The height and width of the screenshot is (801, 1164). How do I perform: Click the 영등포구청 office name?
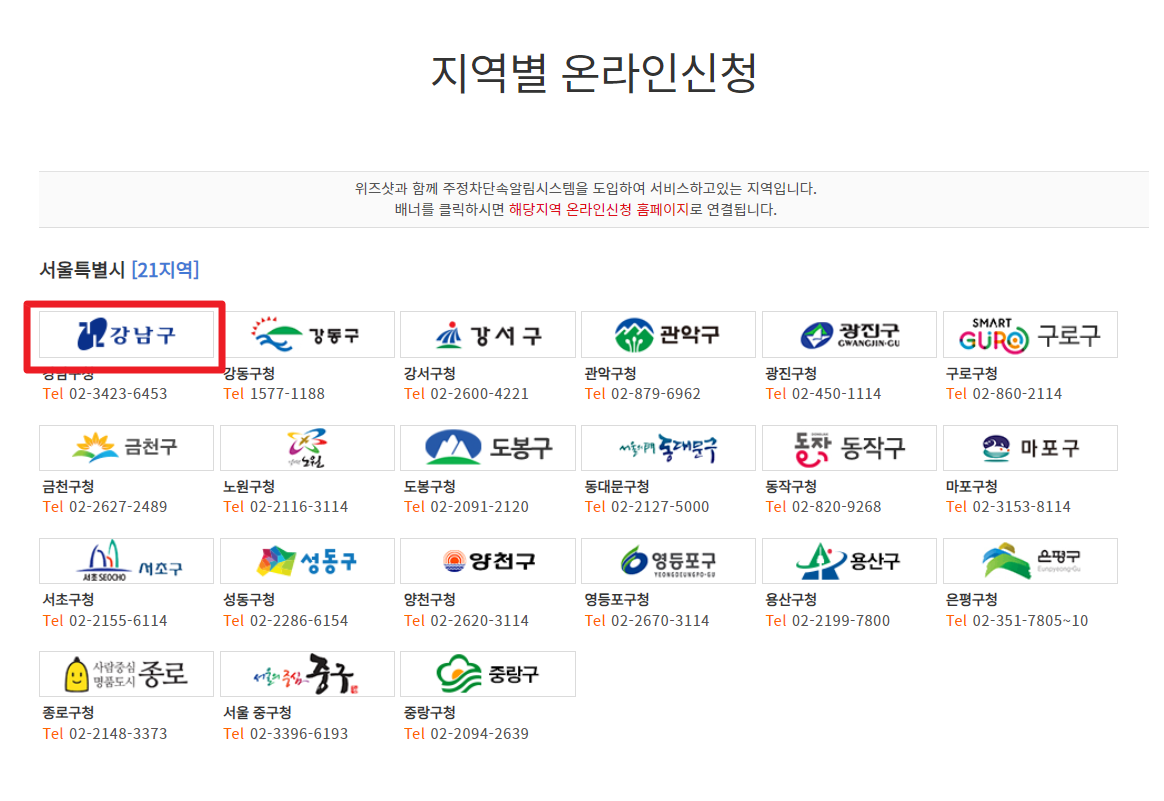pyautogui.click(x=617, y=600)
